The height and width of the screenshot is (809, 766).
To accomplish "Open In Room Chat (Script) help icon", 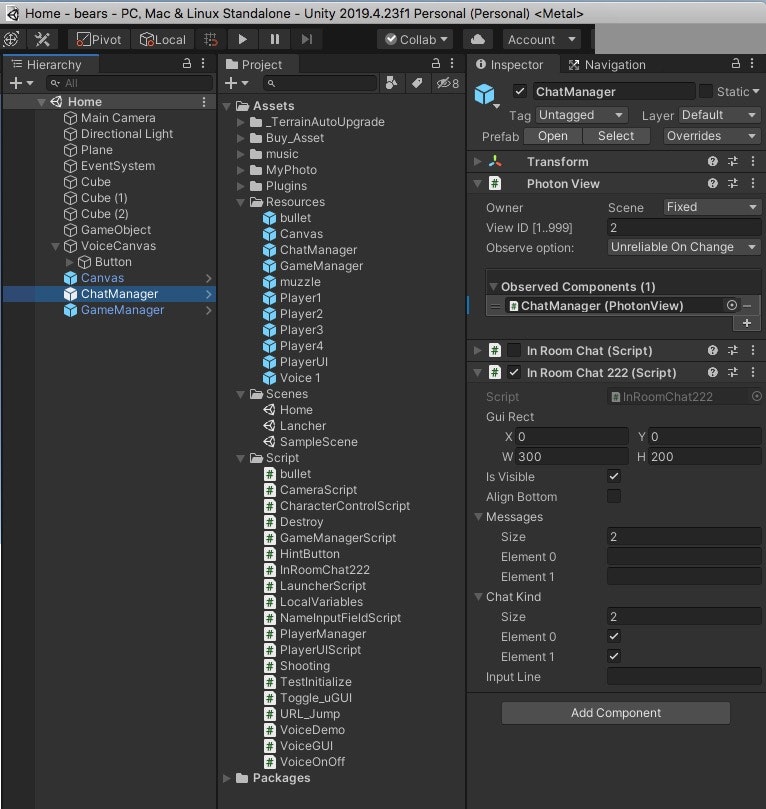I will 713,350.
